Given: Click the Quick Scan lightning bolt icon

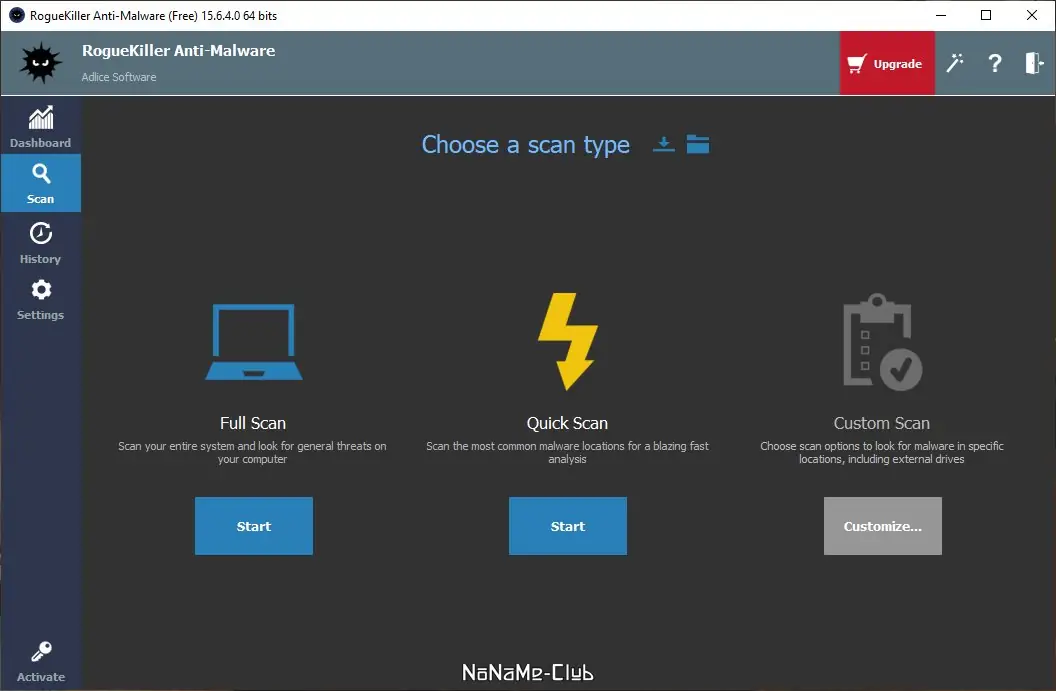Looking at the screenshot, I should pos(567,341).
